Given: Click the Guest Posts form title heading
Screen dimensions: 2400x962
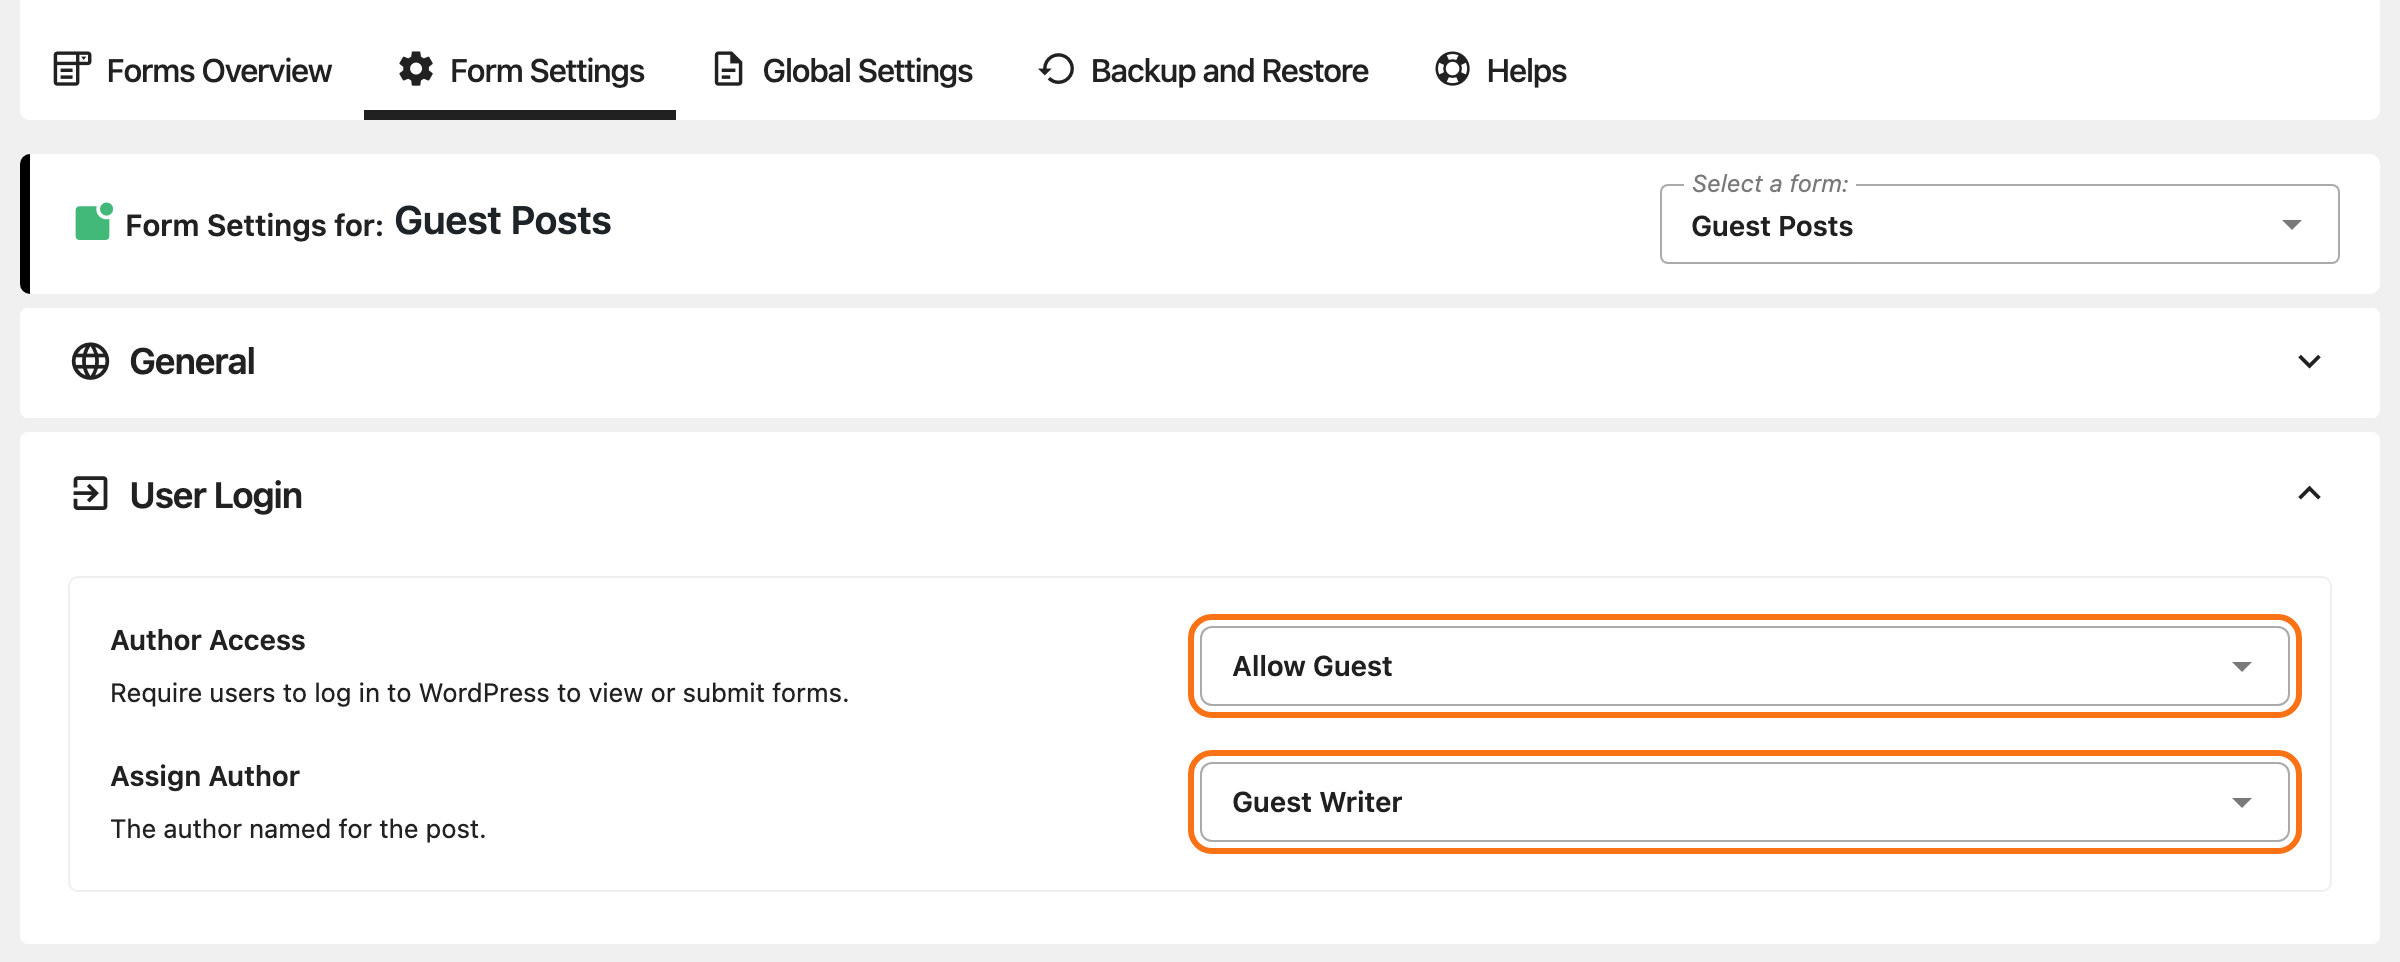Looking at the screenshot, I should click(x=502, y=221).
